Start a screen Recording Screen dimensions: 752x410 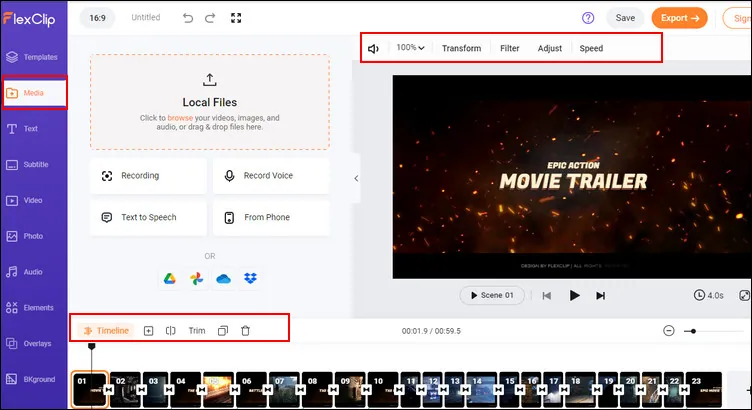148,176
